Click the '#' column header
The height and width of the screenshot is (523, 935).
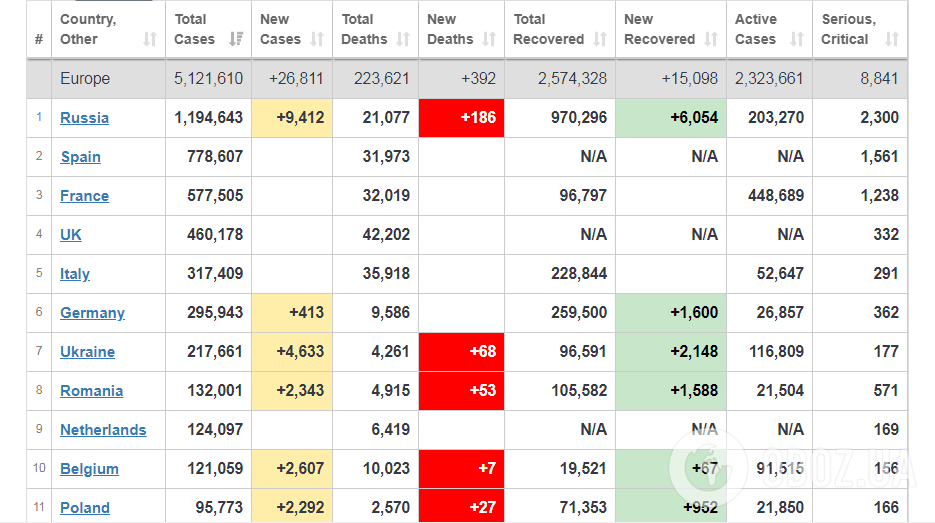point(39,39)
